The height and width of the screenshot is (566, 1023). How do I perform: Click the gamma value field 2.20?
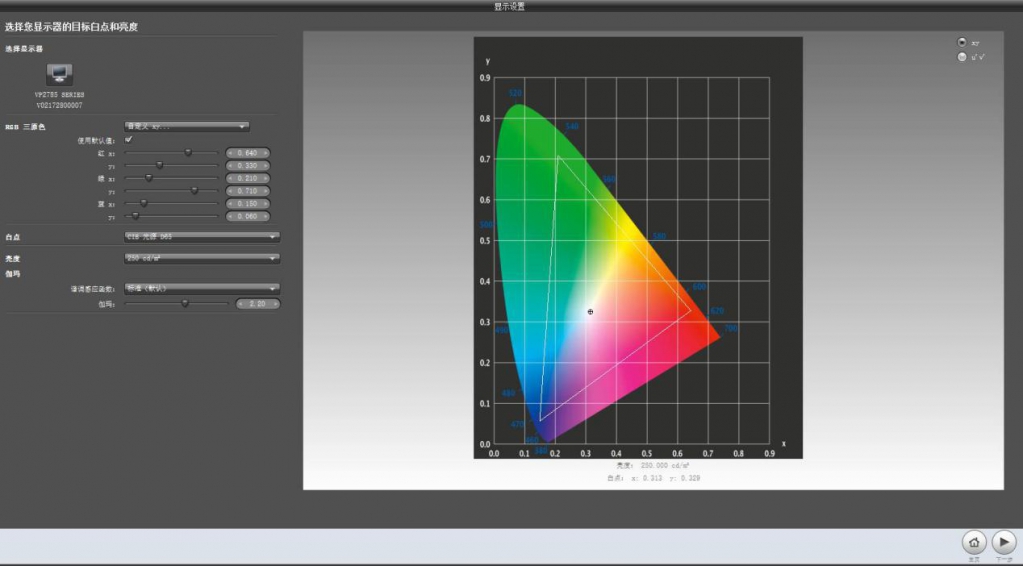click(x=258, y=304)
